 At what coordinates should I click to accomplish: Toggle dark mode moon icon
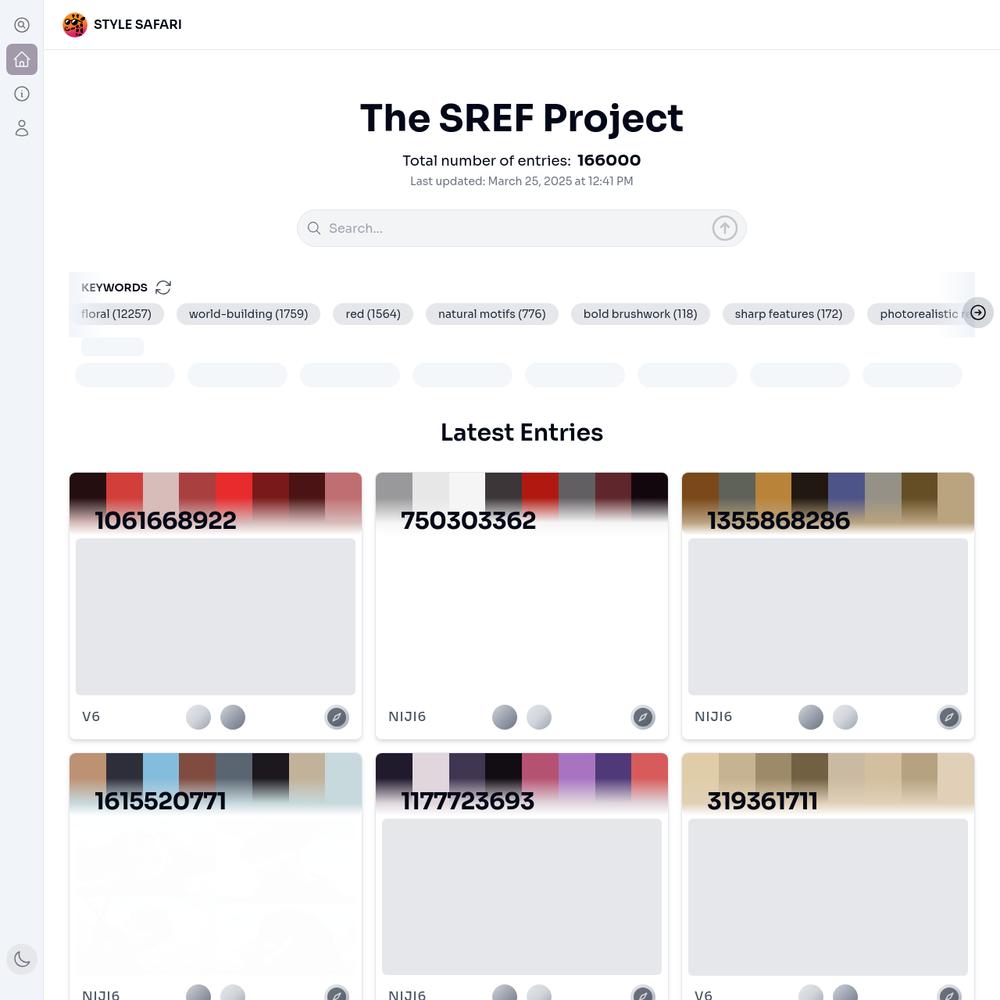coord(22,959)
